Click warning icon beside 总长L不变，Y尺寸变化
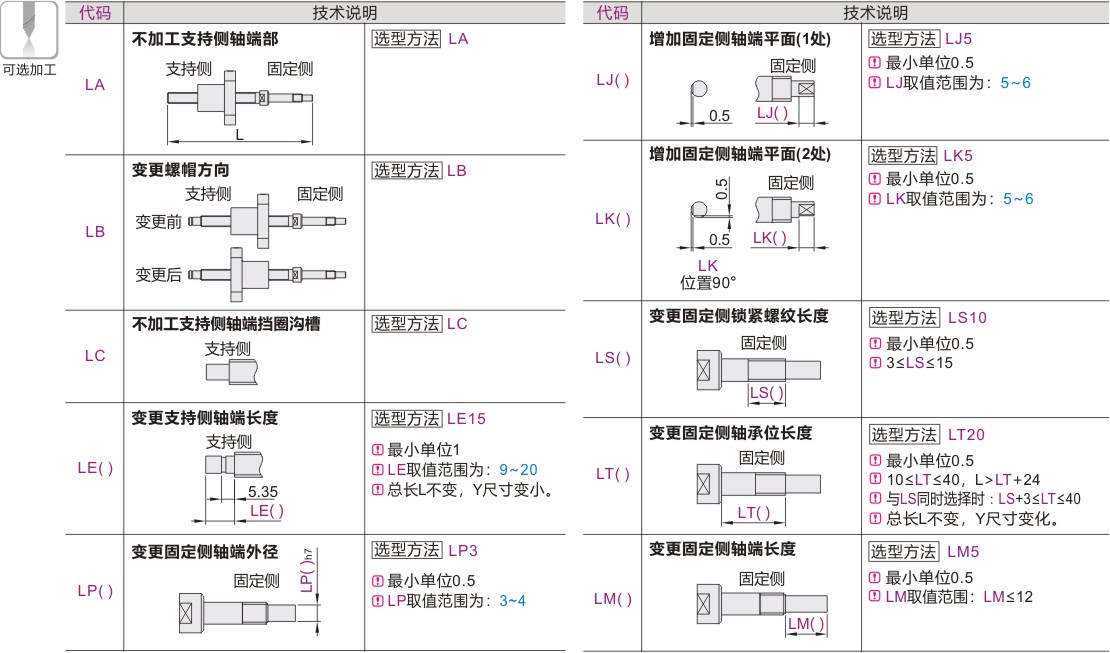 875,518
